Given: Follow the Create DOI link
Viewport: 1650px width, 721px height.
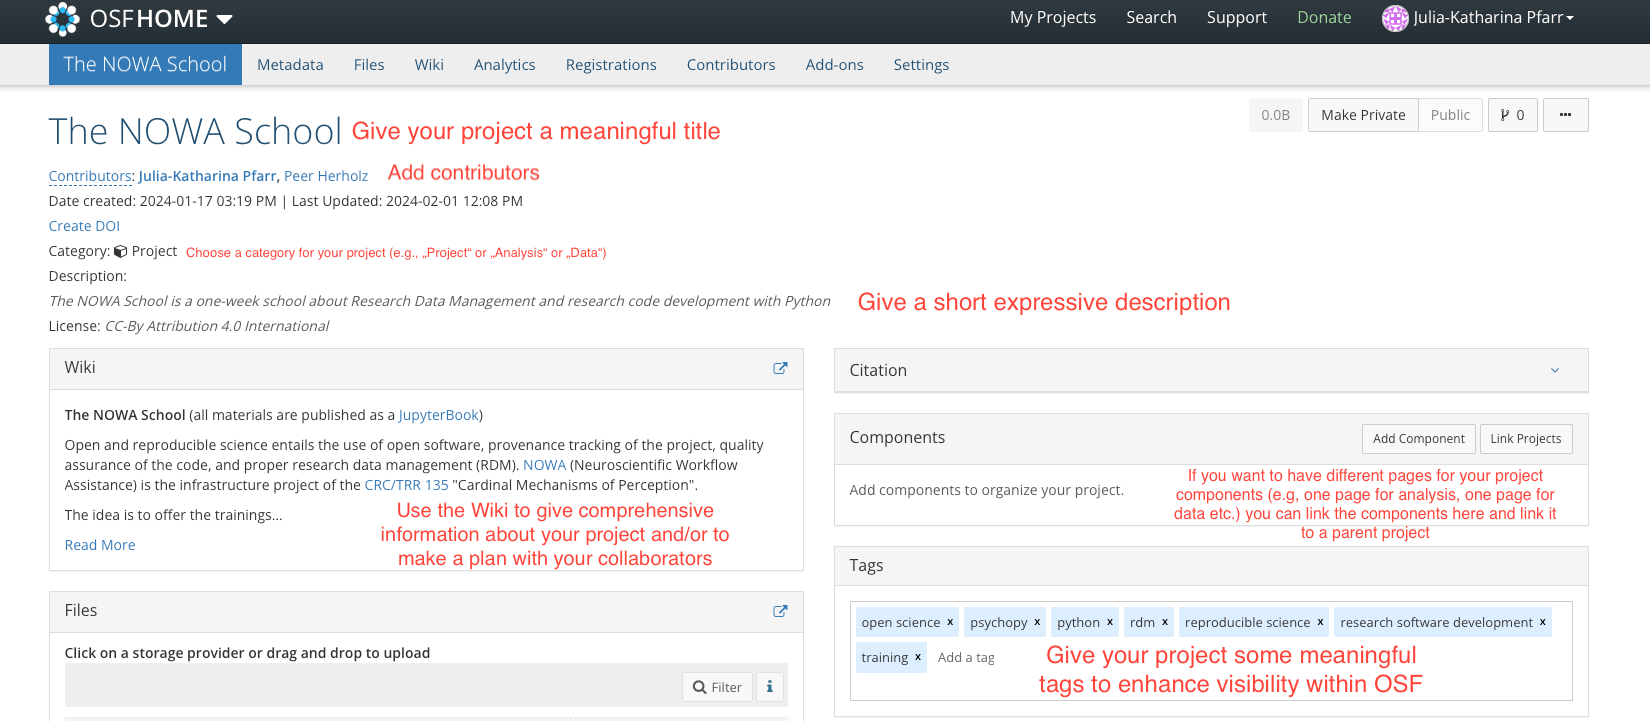Looking at the screenshot, I should (84, 226).
